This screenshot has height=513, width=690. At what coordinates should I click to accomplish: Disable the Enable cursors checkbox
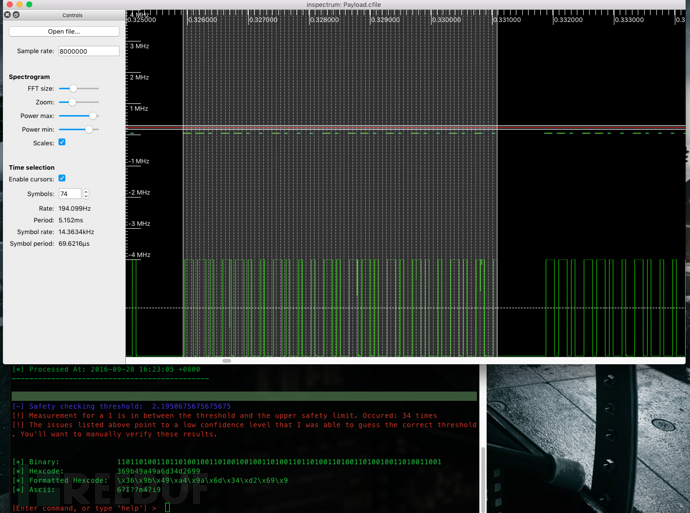62,179
